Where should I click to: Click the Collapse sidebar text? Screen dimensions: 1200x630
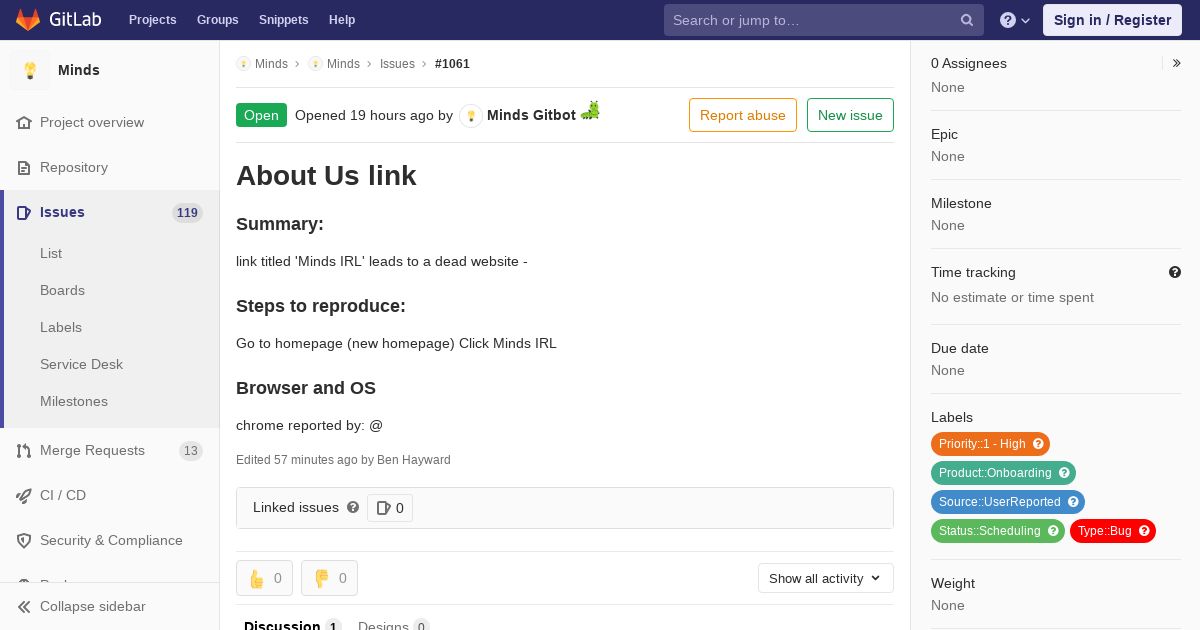[x=93, y=607]
